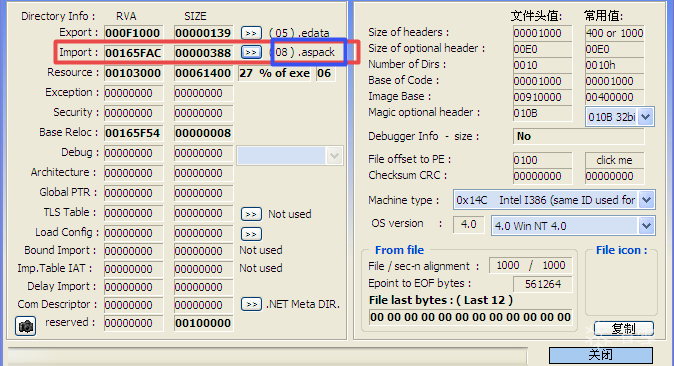Click the 关闭 (close) button

[600, 355]
